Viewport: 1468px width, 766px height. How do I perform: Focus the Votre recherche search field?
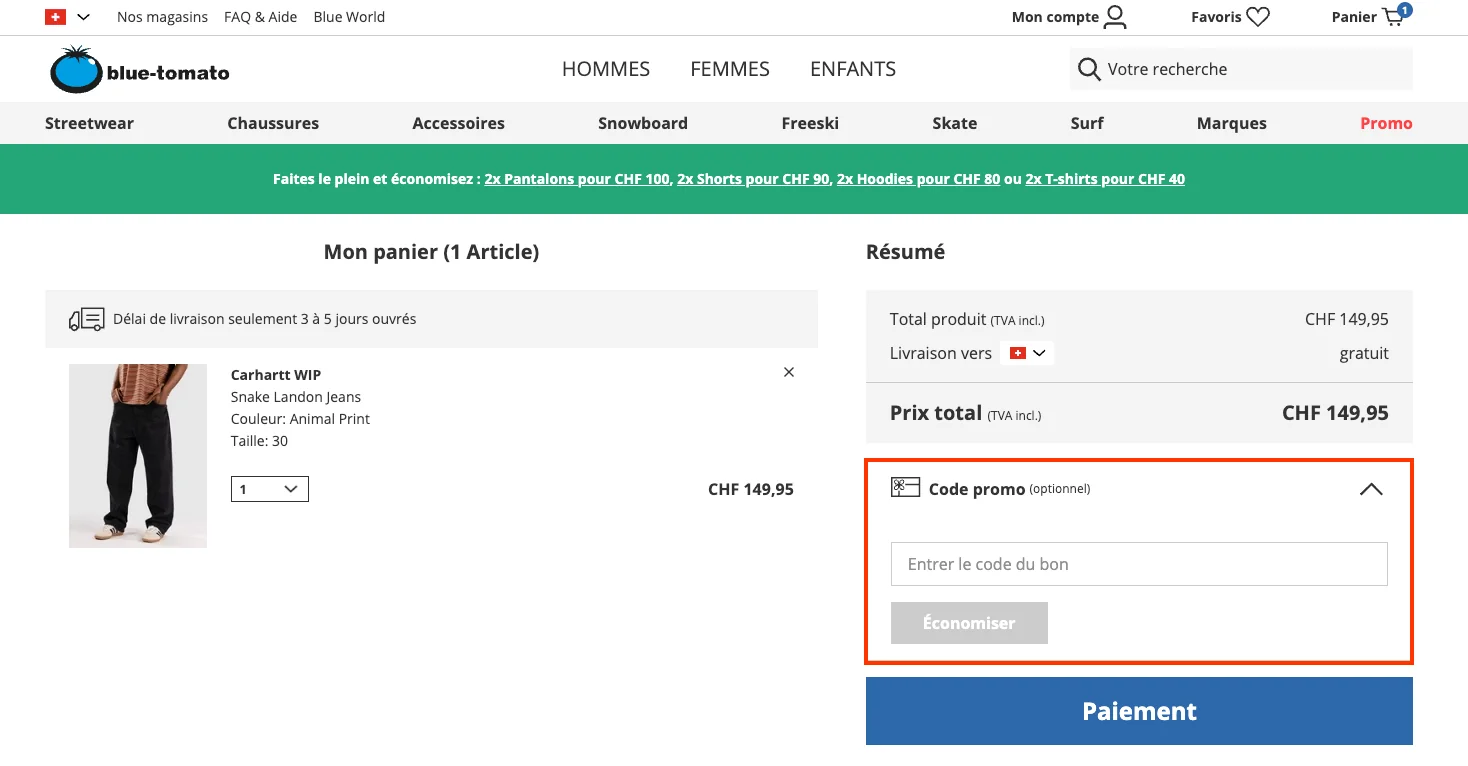pos(1241,69)
